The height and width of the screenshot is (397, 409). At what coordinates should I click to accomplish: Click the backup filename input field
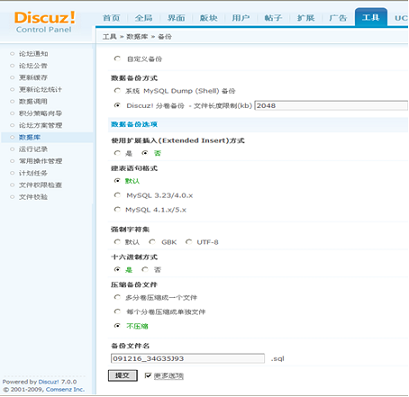188,359
